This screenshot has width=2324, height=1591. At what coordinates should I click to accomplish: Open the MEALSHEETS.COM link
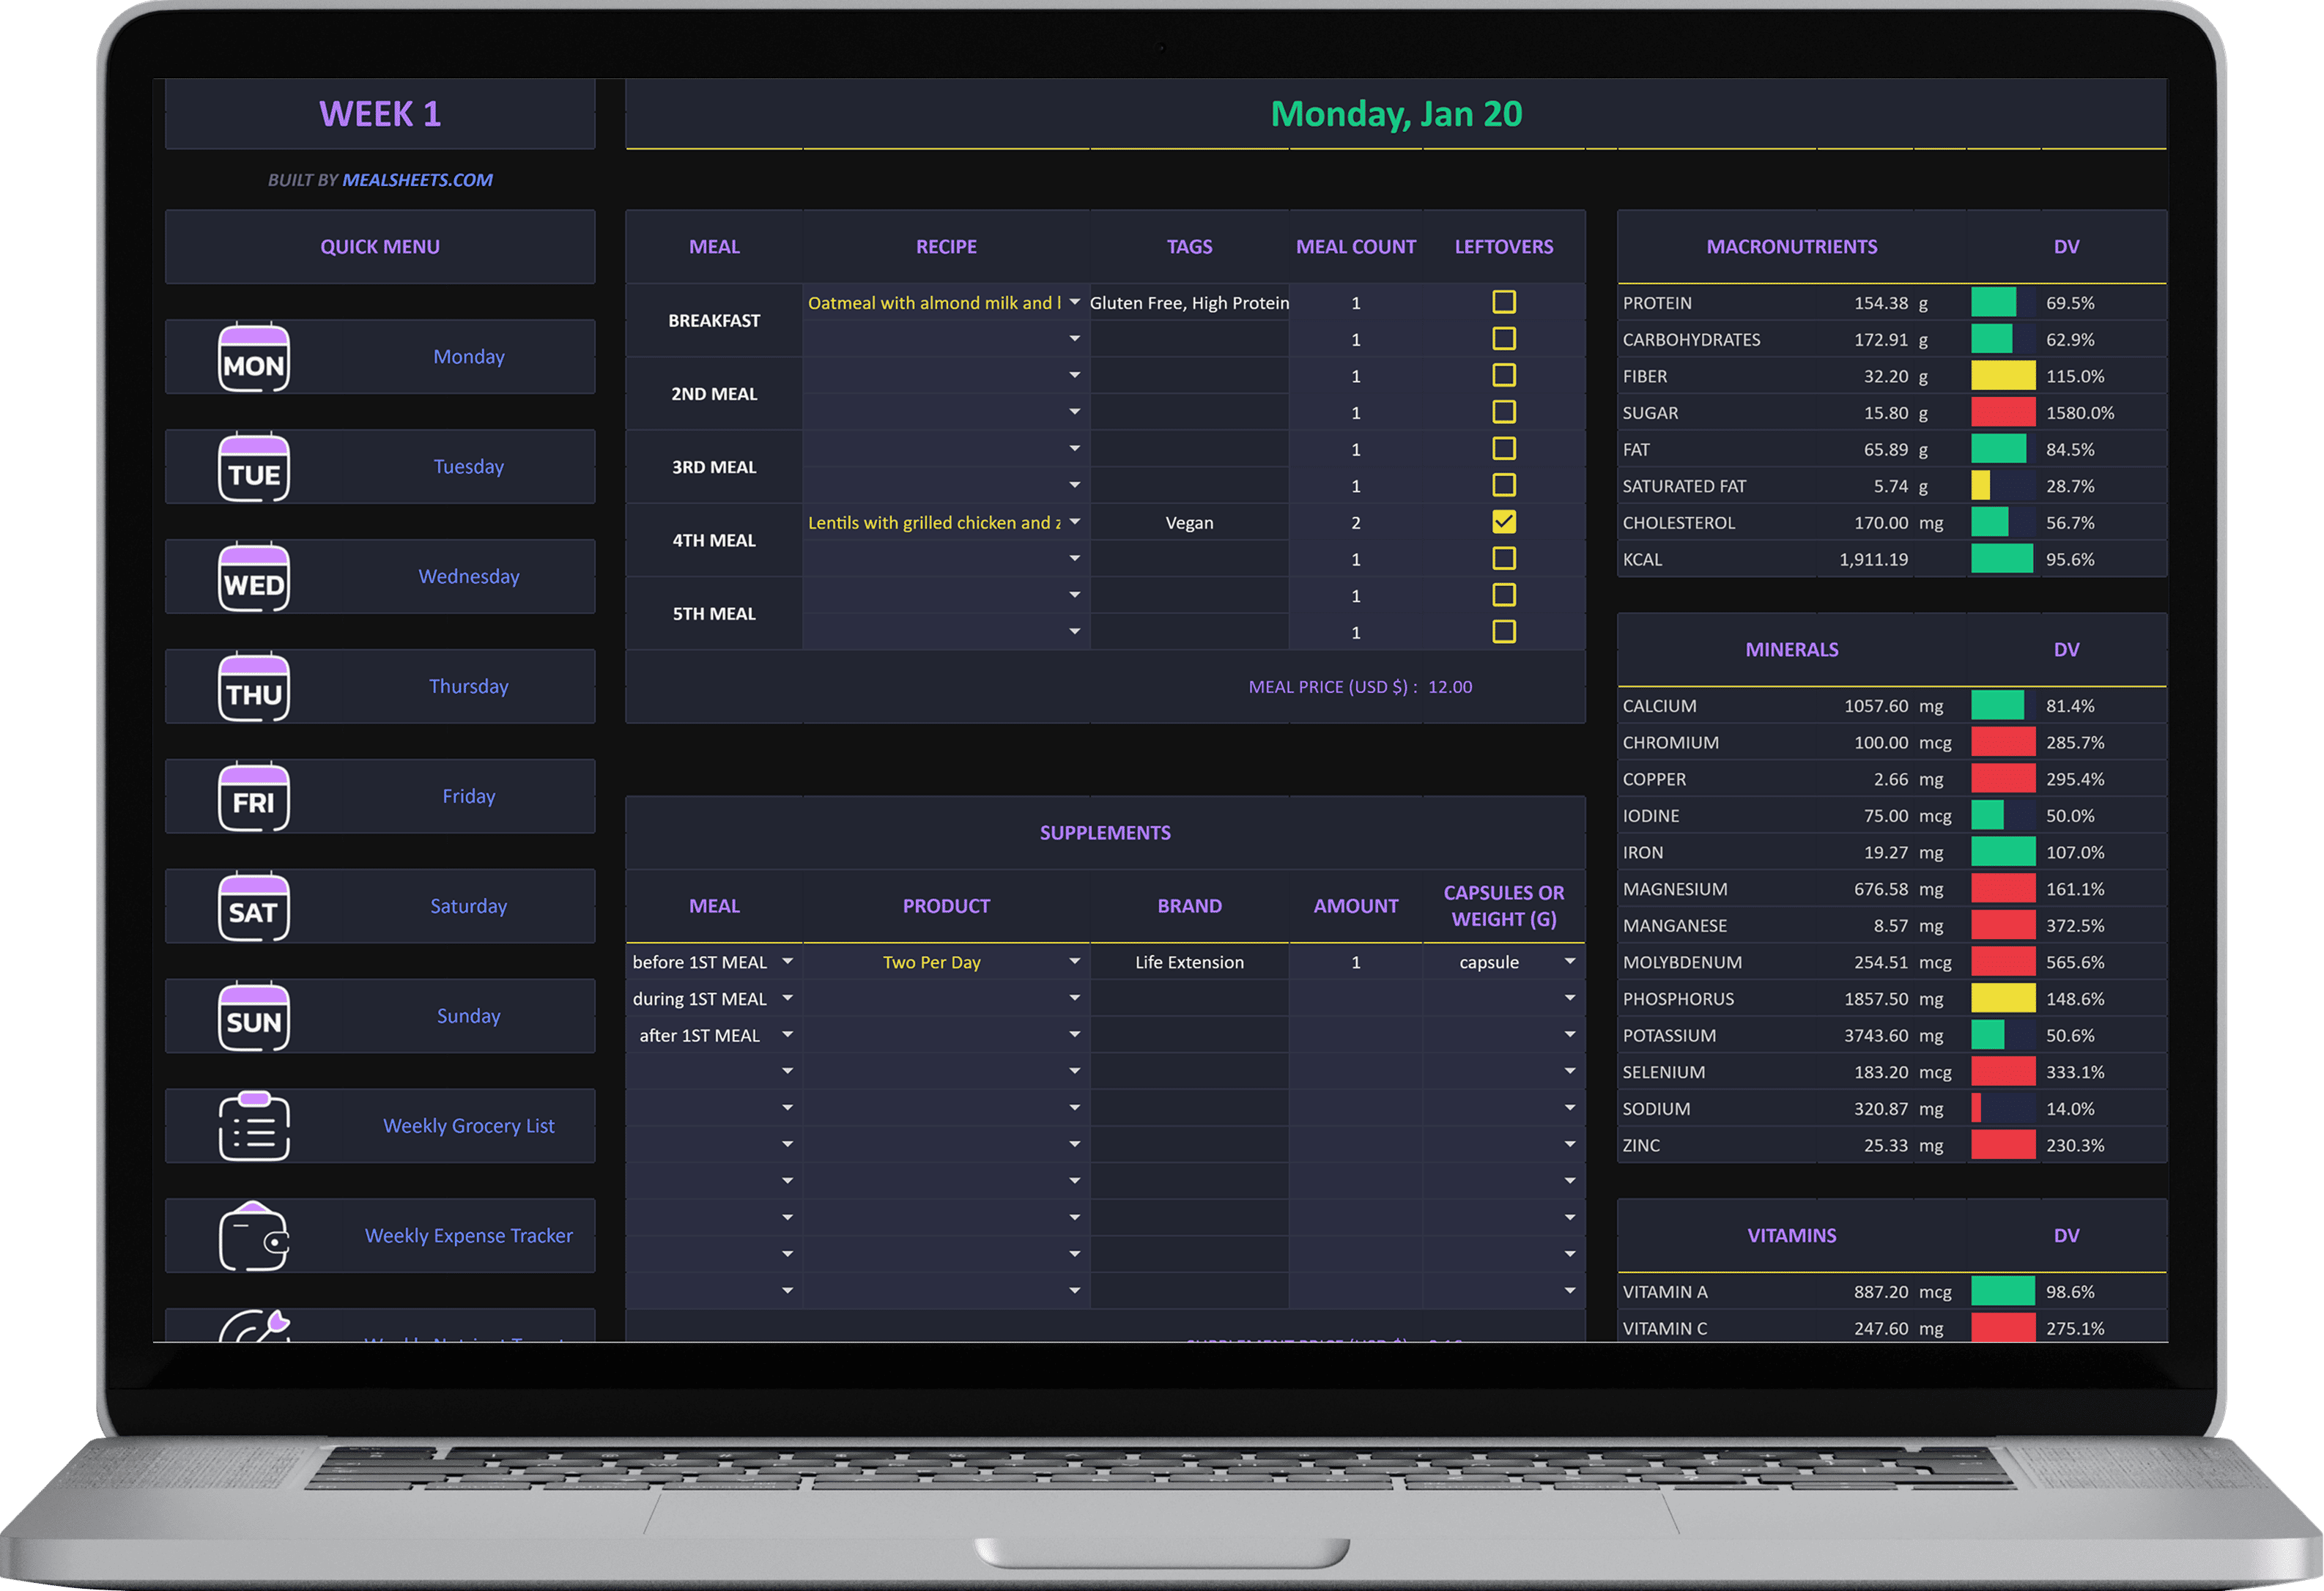417,180
